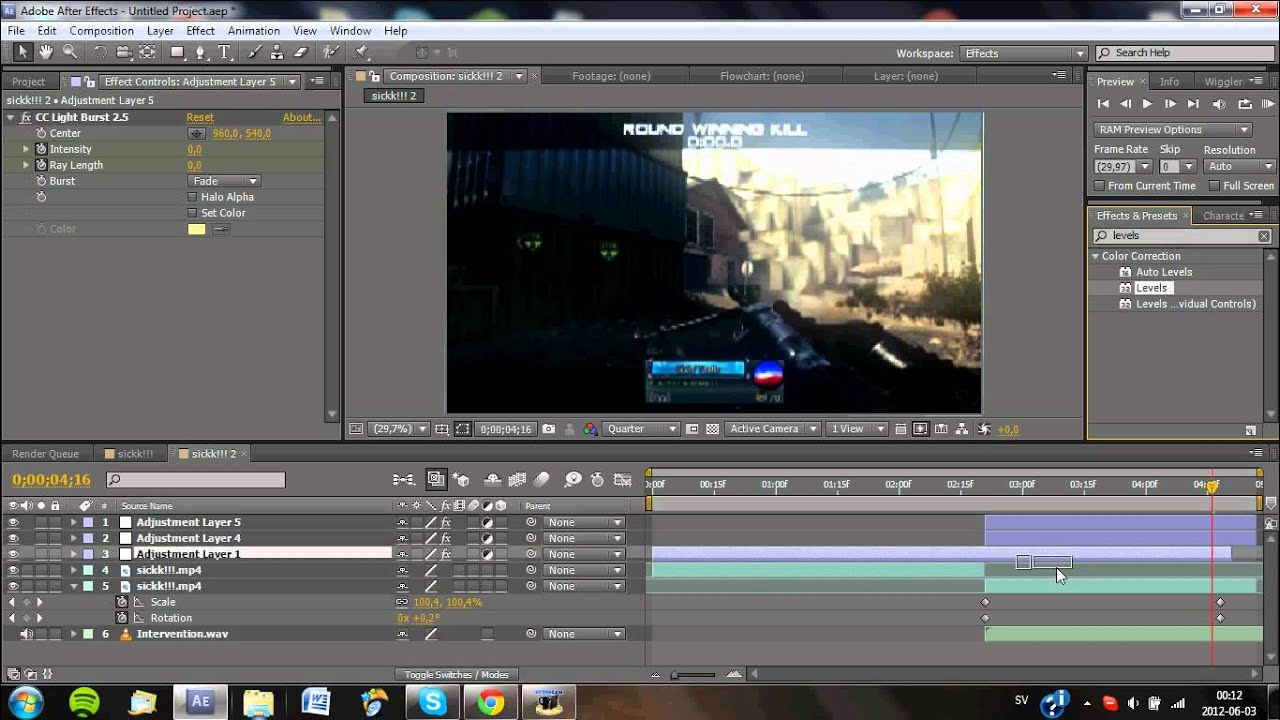
Task: Switch to Render Queue tab
Action: click(45, 454)
